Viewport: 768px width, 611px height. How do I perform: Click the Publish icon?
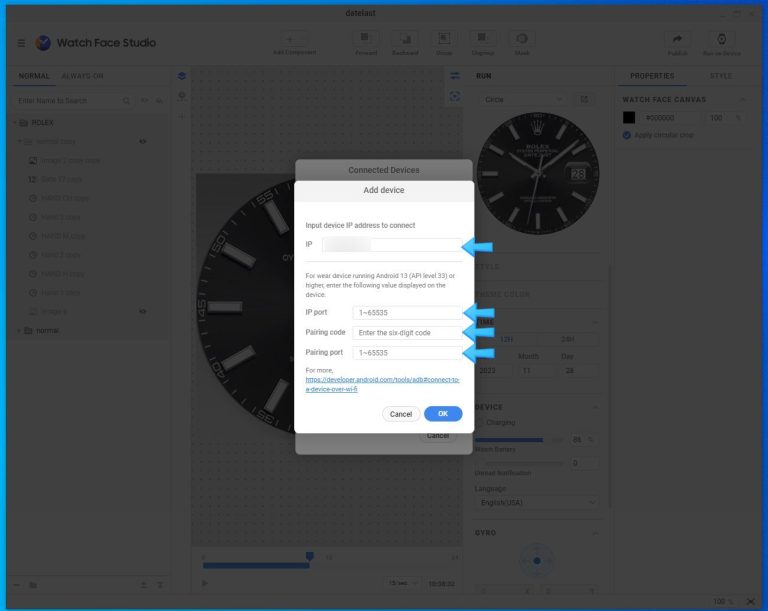pyautogui.click(x=677, y=39)
